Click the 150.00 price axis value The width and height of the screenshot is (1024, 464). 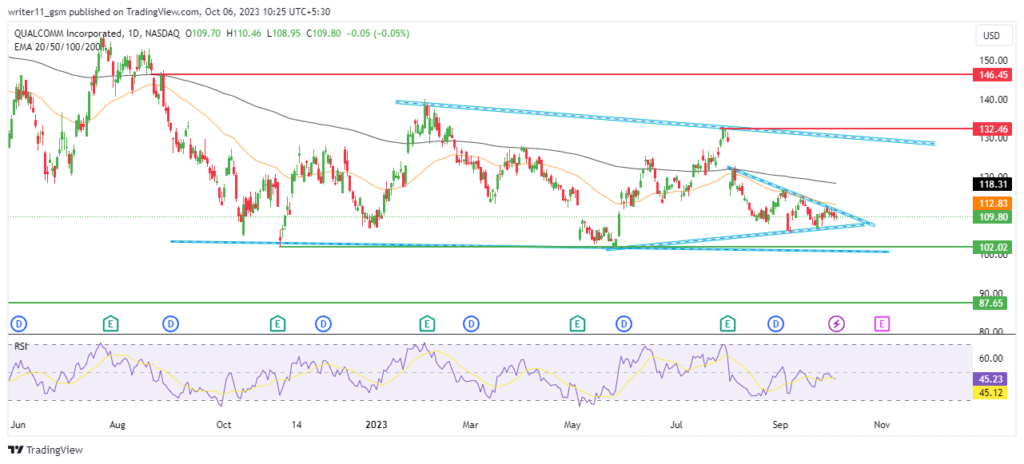(993, 60)
